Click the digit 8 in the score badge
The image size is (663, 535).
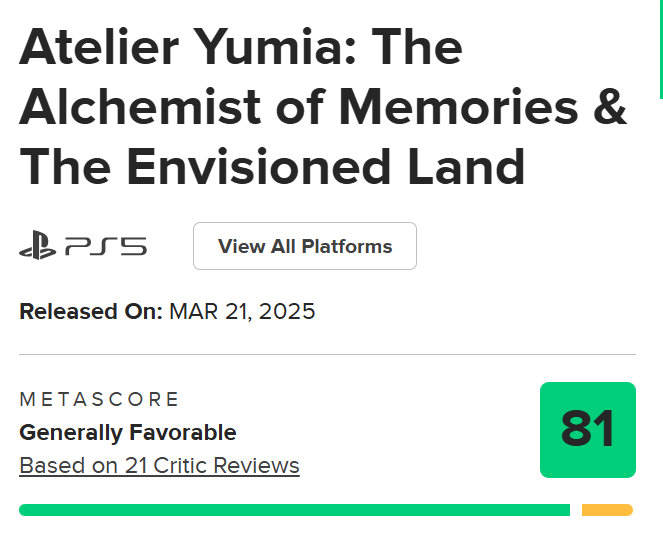click(x=575, y=428)
